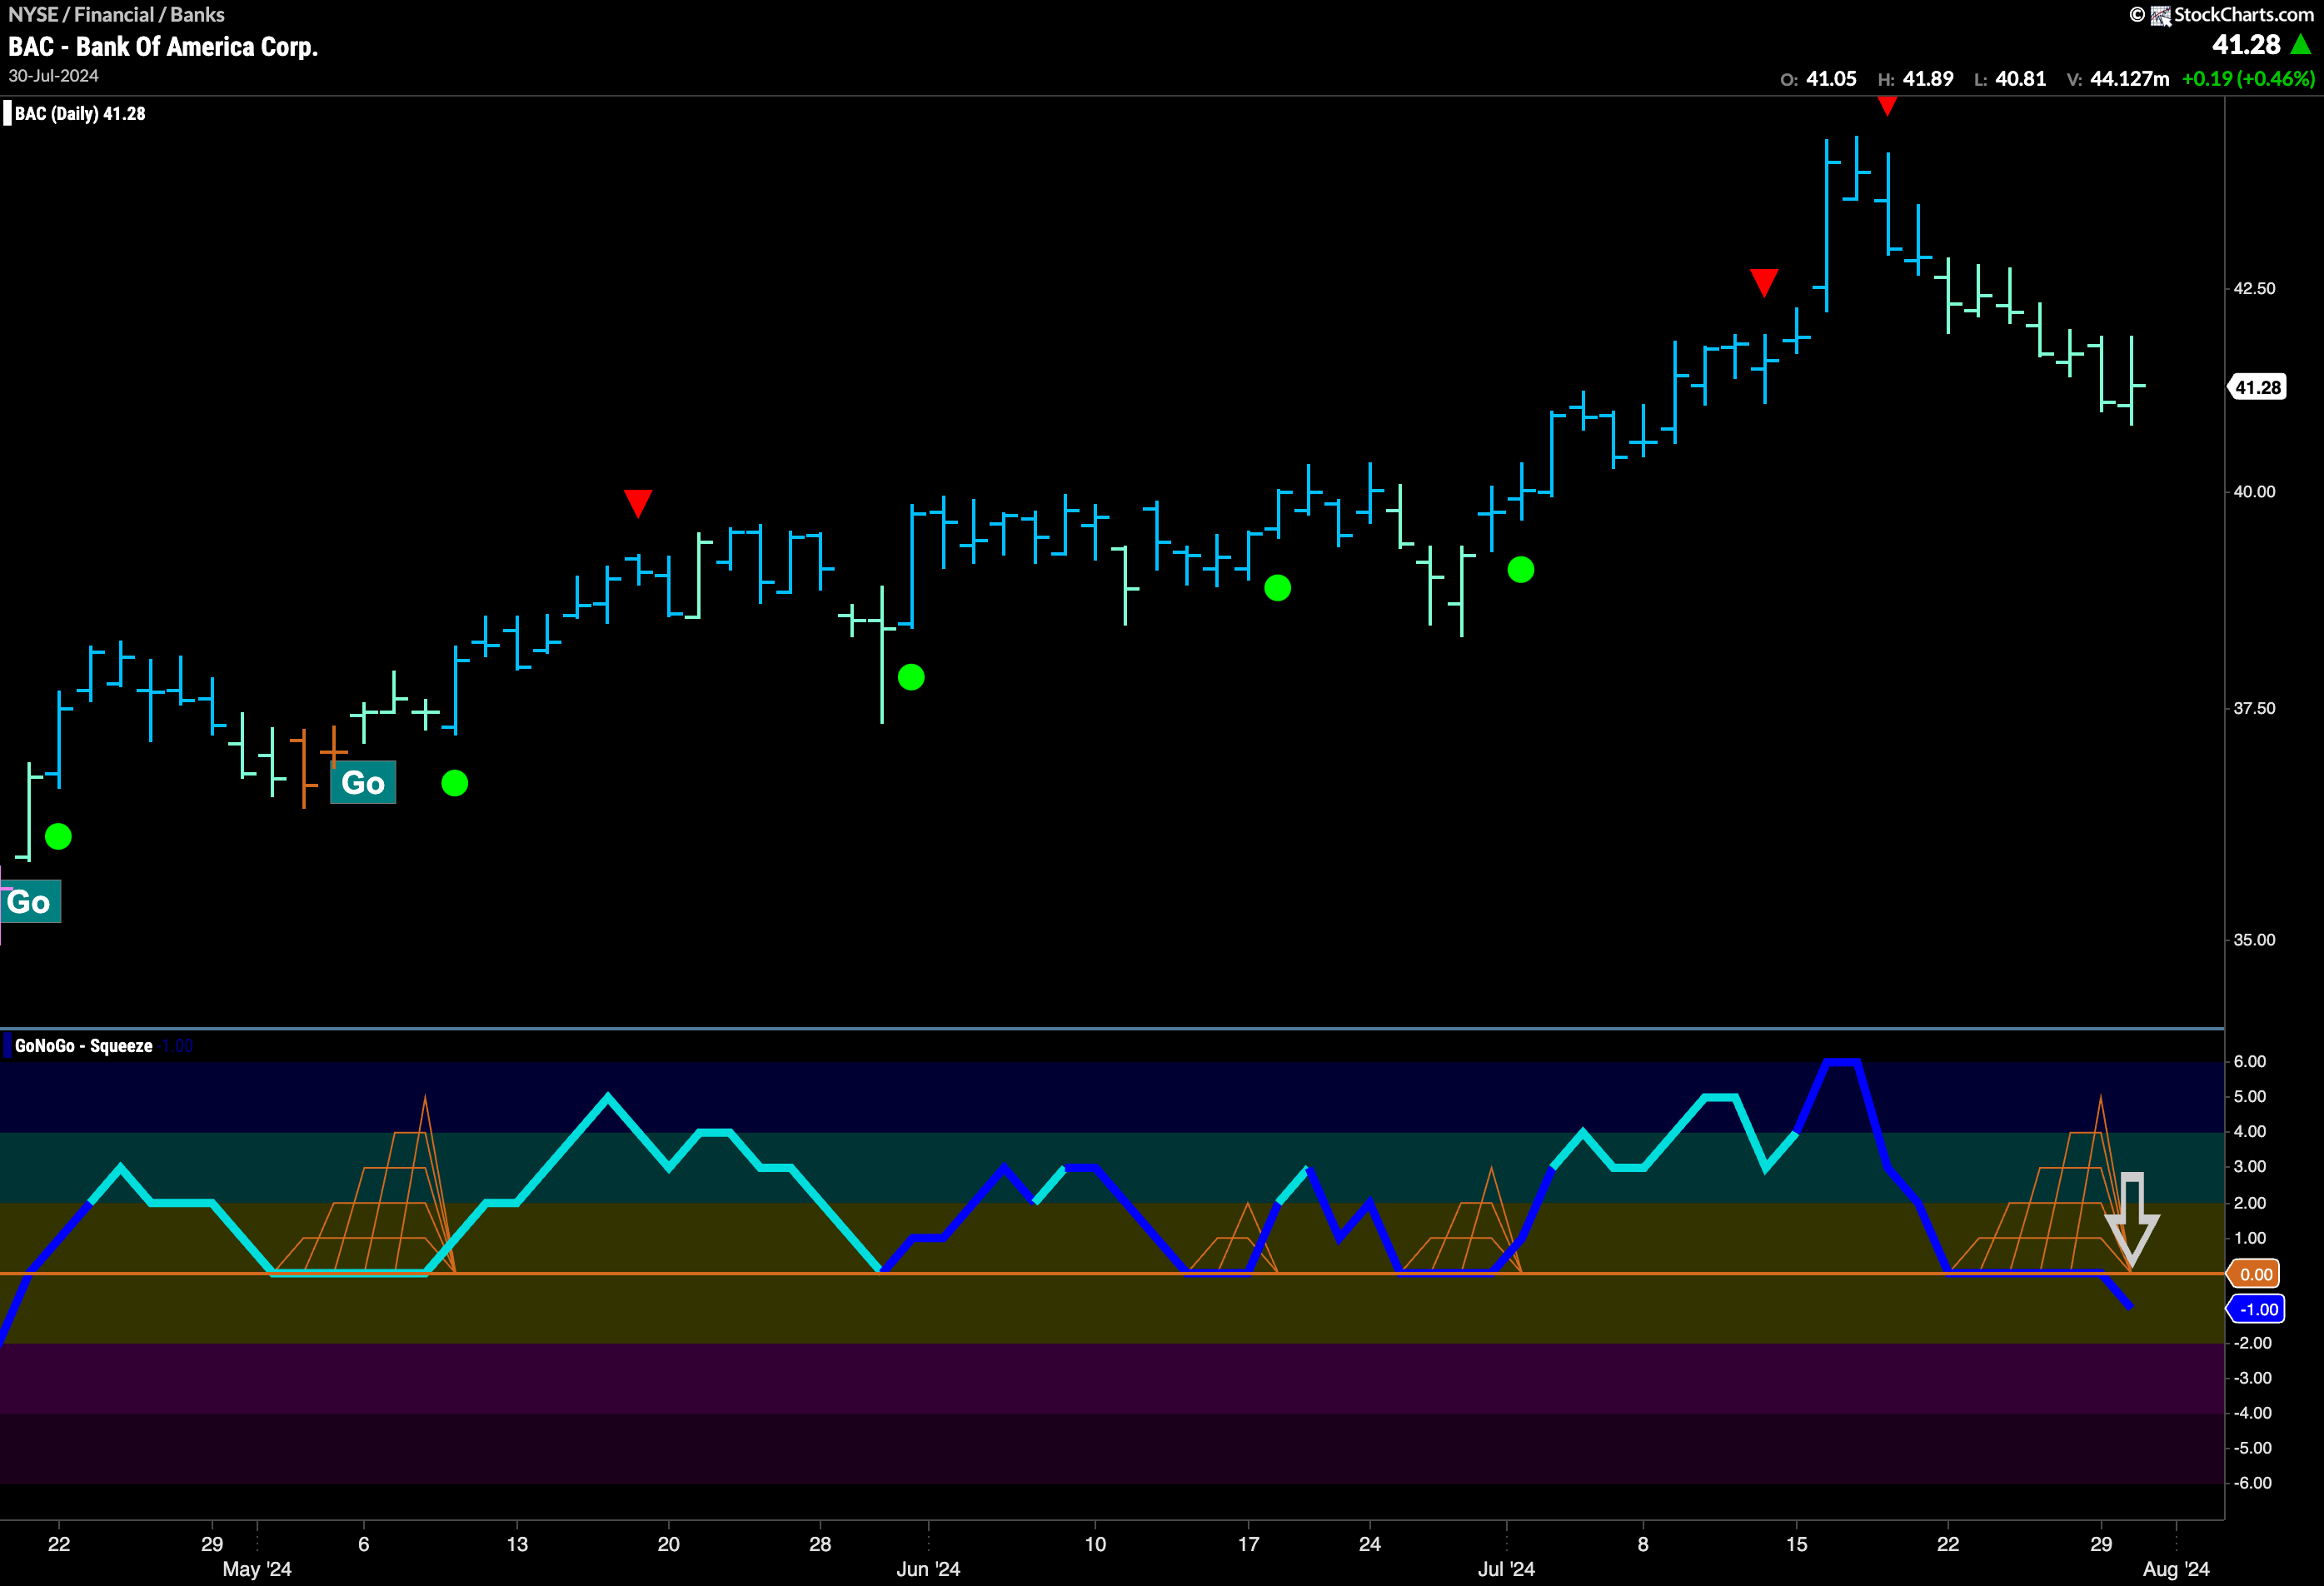Click the May '24 date axis label

tap(257, 1569)
